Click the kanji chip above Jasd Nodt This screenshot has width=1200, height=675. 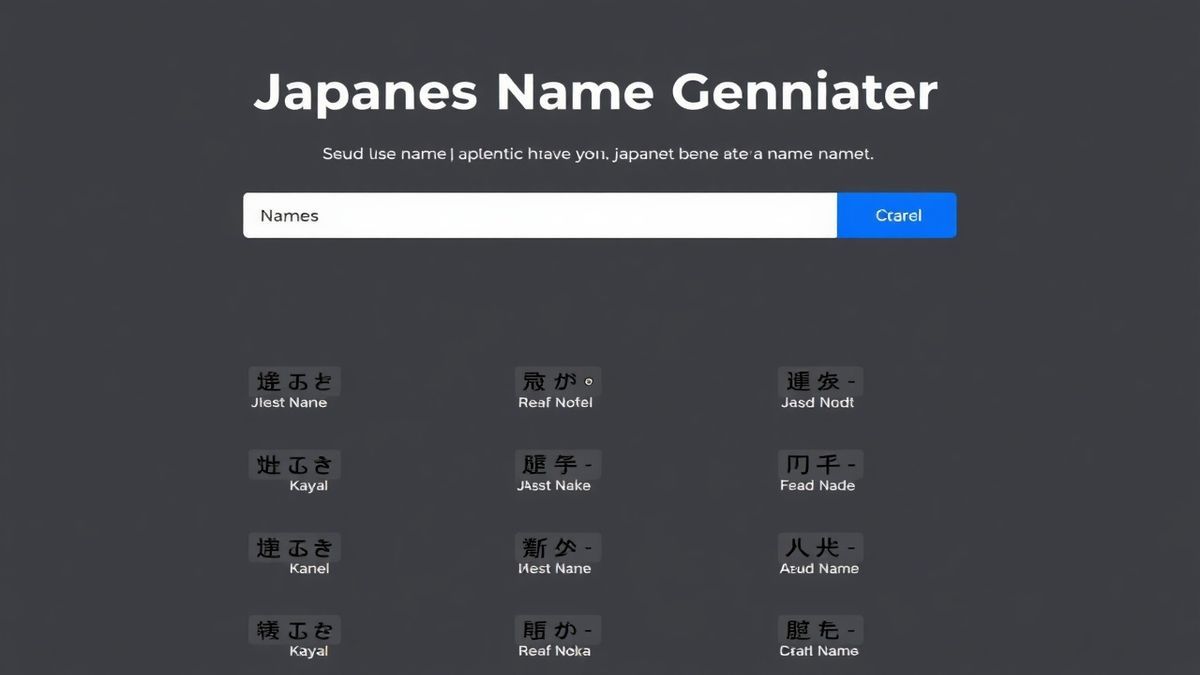820,381
